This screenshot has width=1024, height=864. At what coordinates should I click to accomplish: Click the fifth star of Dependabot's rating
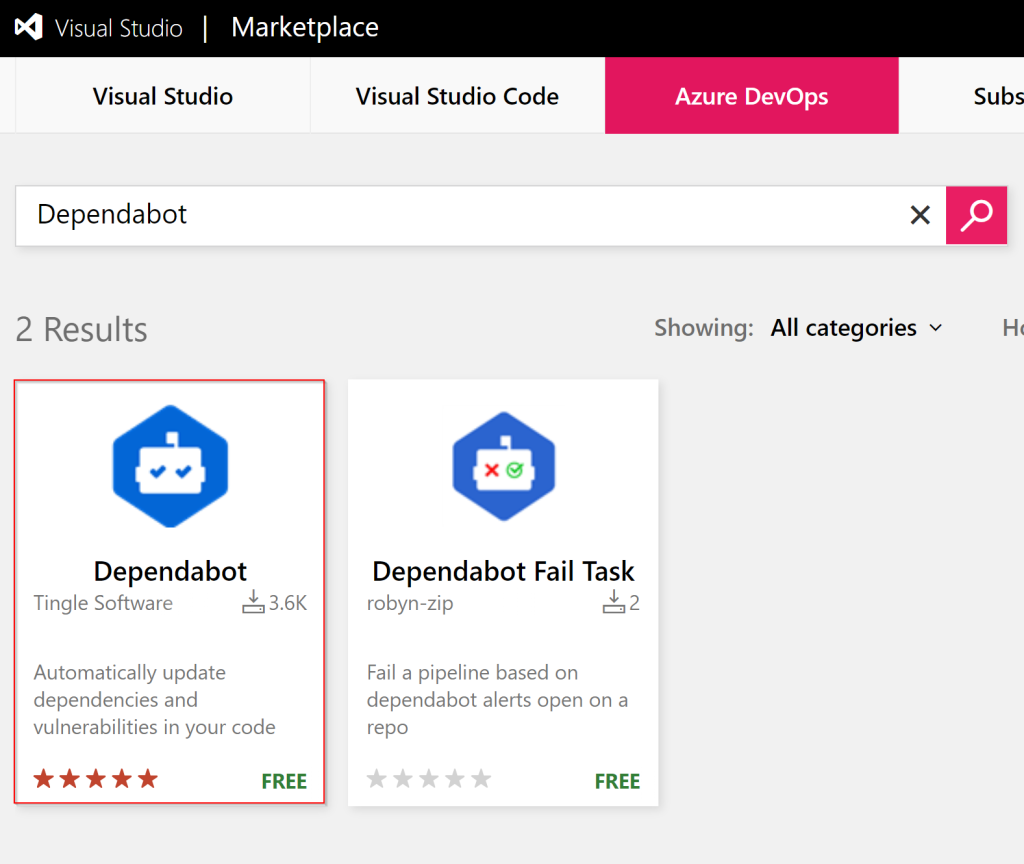click(146, 778)
